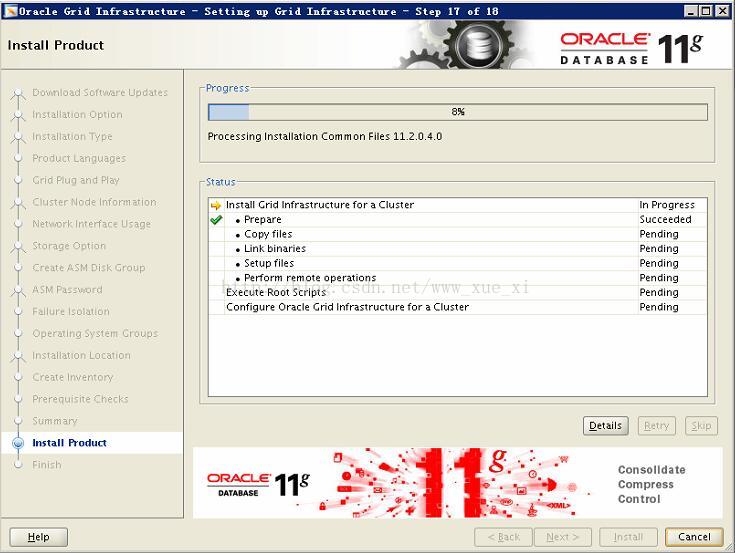Click the greyed Install button
The image size is (735, 553).
click(628, 537)
